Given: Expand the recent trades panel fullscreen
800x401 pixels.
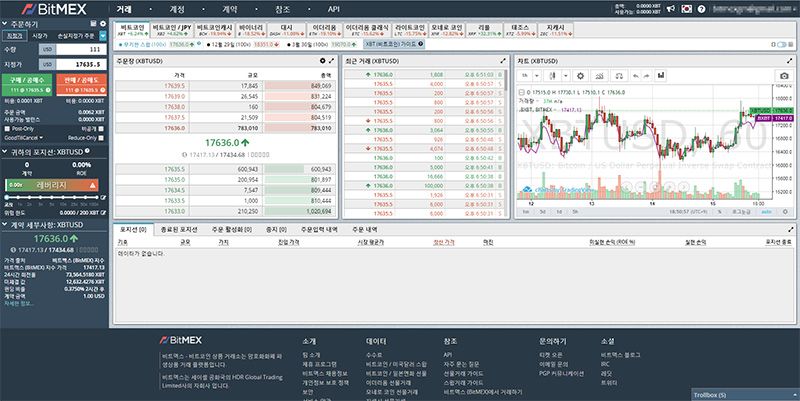Looking at the screenshot, I should click(x=504, y=61).
